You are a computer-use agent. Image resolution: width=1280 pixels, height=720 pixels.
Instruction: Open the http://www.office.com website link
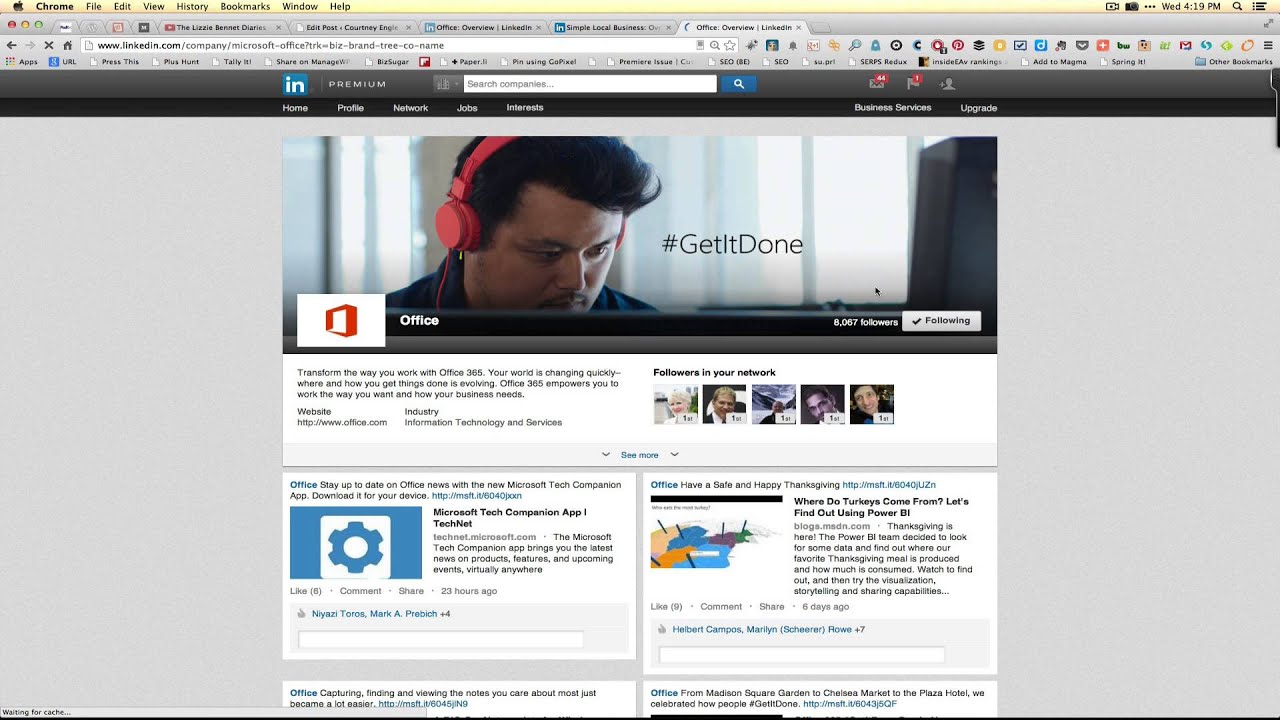(342, 423)
